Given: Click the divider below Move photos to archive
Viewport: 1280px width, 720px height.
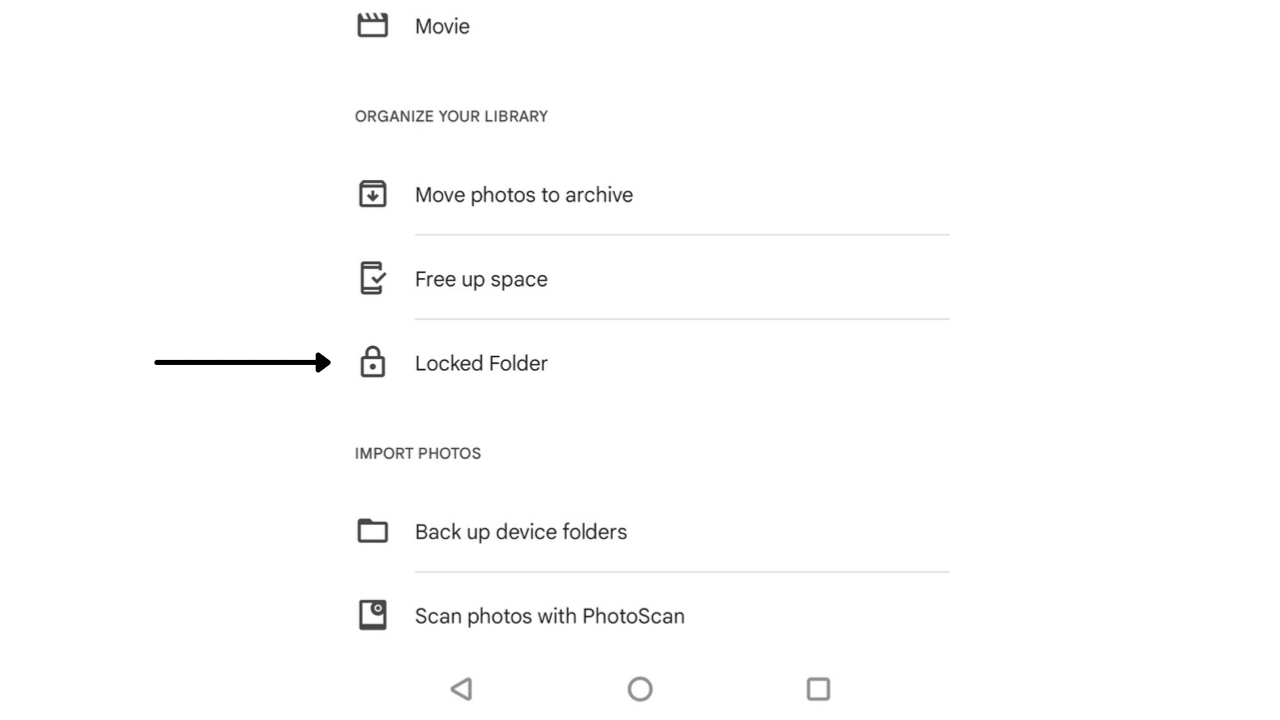Looking at the screenshot, I should click(x=682, y=235).
